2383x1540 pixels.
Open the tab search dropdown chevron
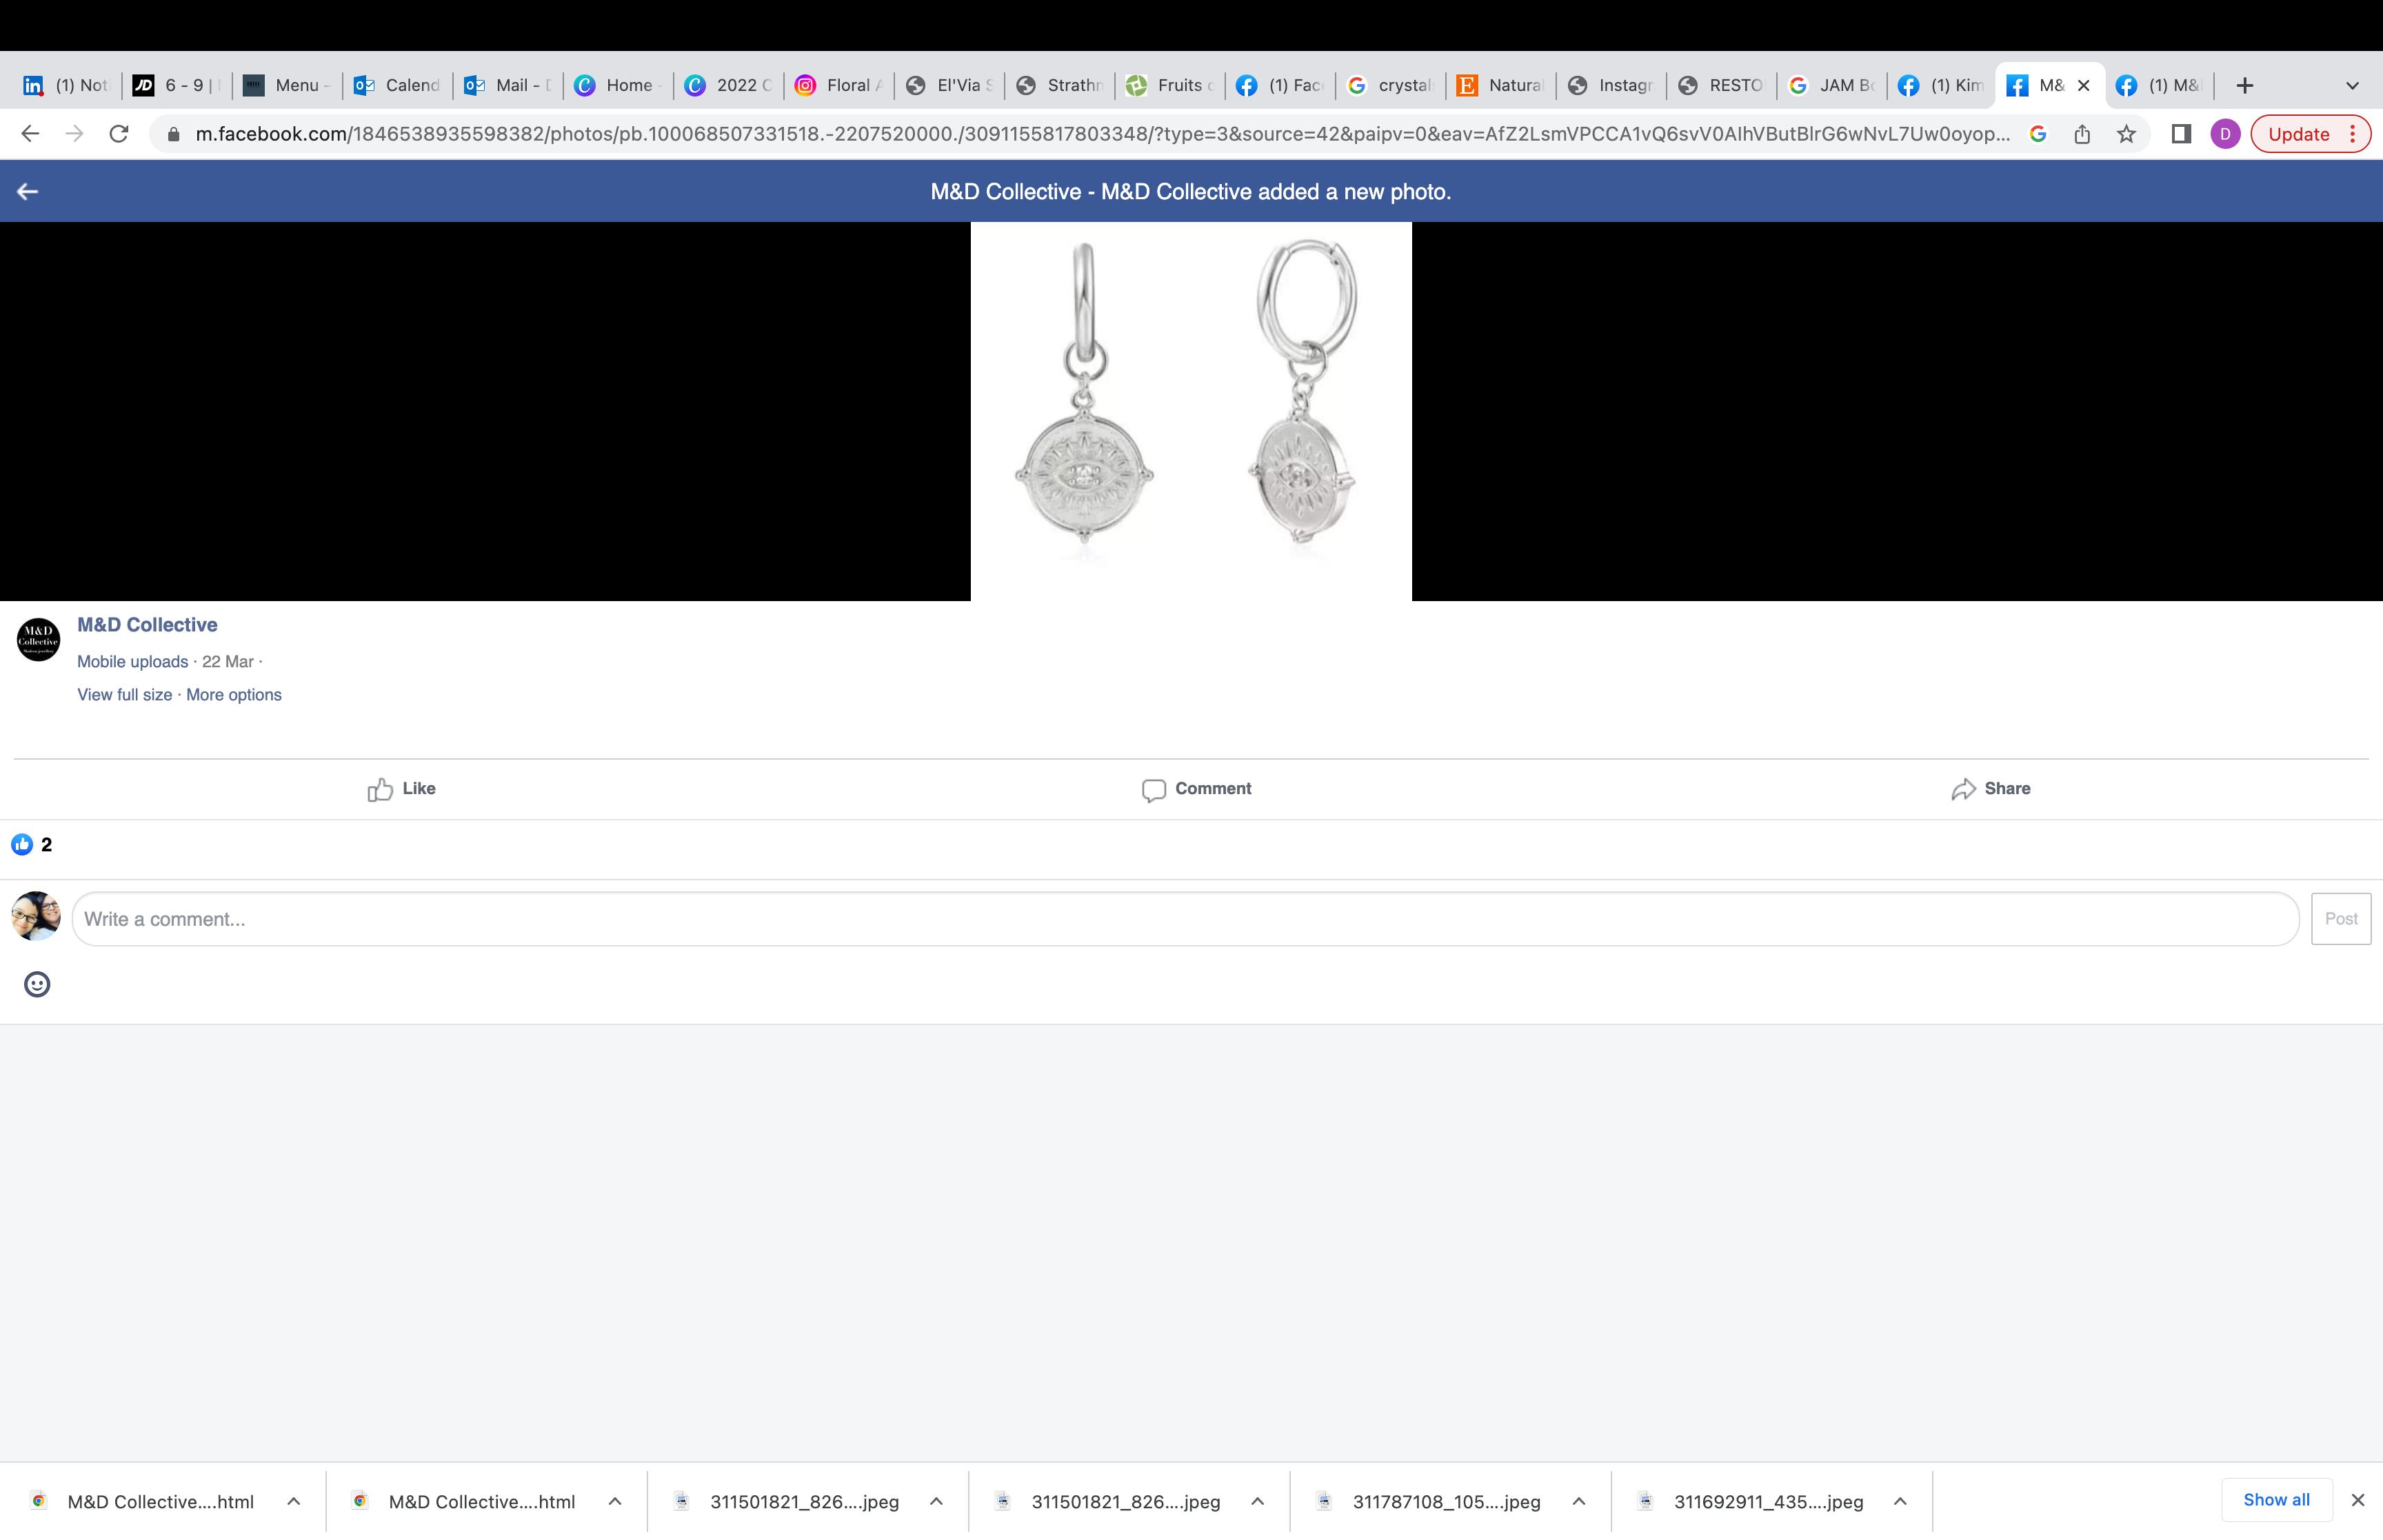2352,86
